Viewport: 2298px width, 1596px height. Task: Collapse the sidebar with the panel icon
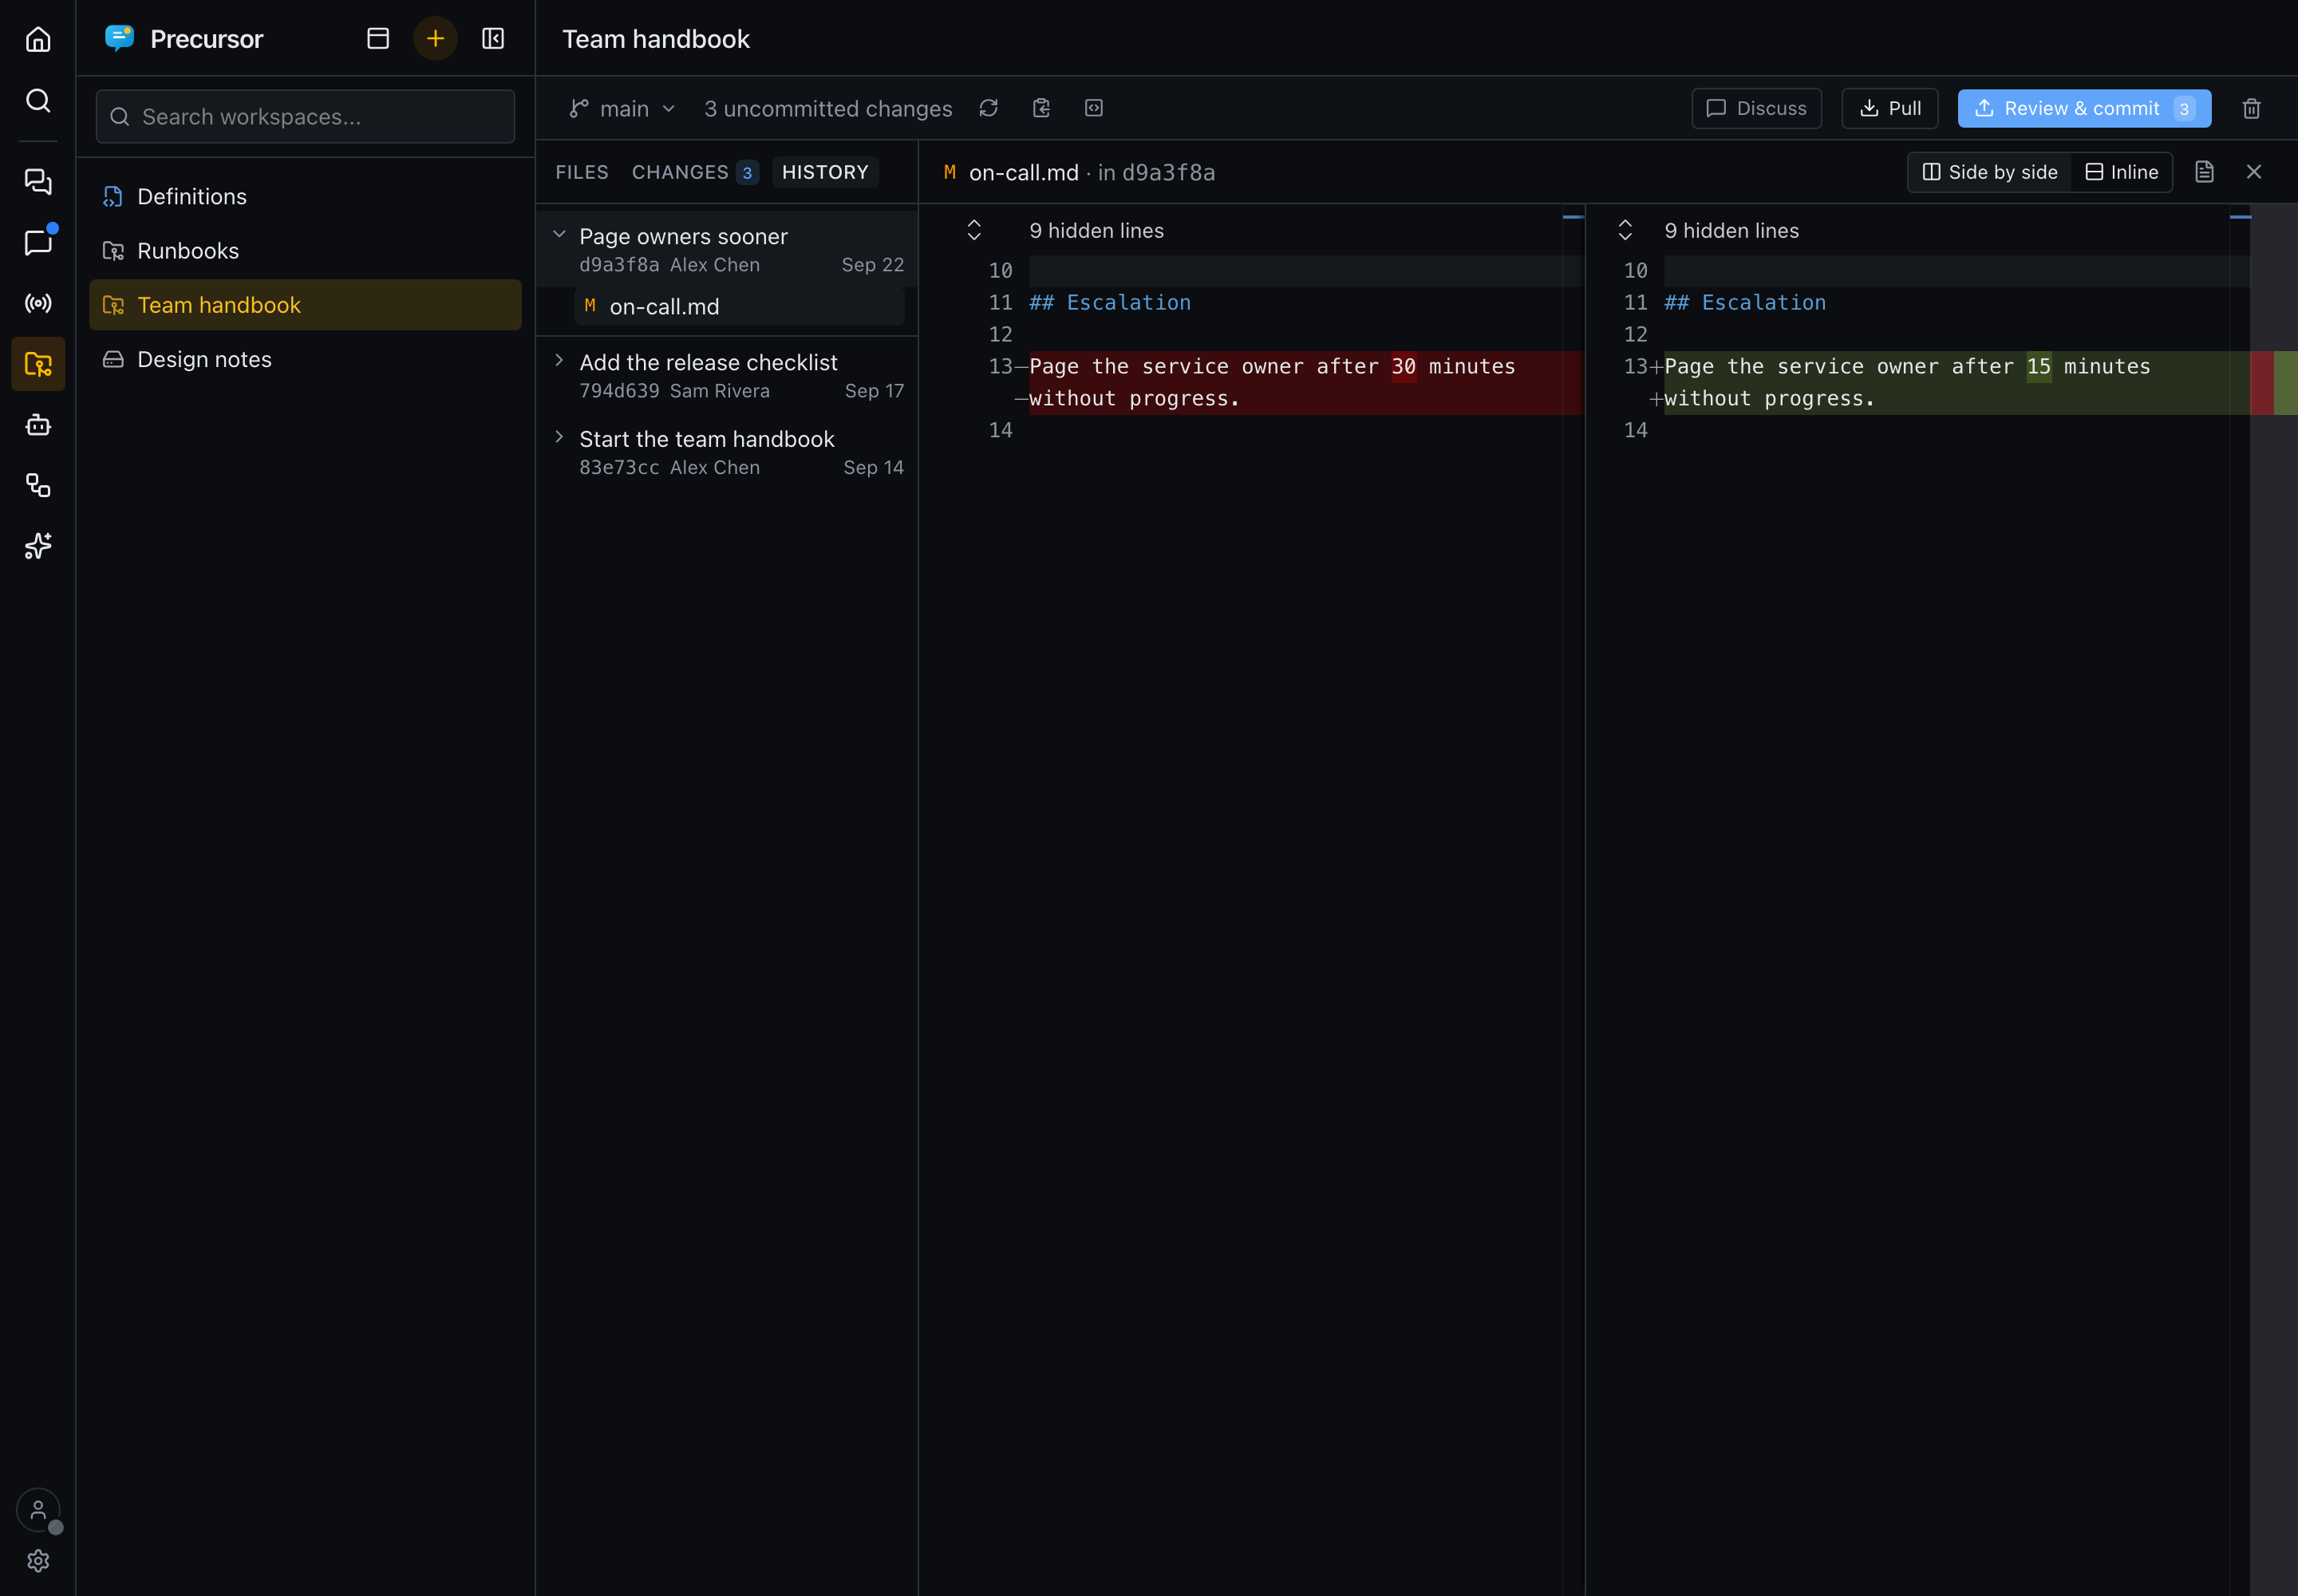[493, 38]
